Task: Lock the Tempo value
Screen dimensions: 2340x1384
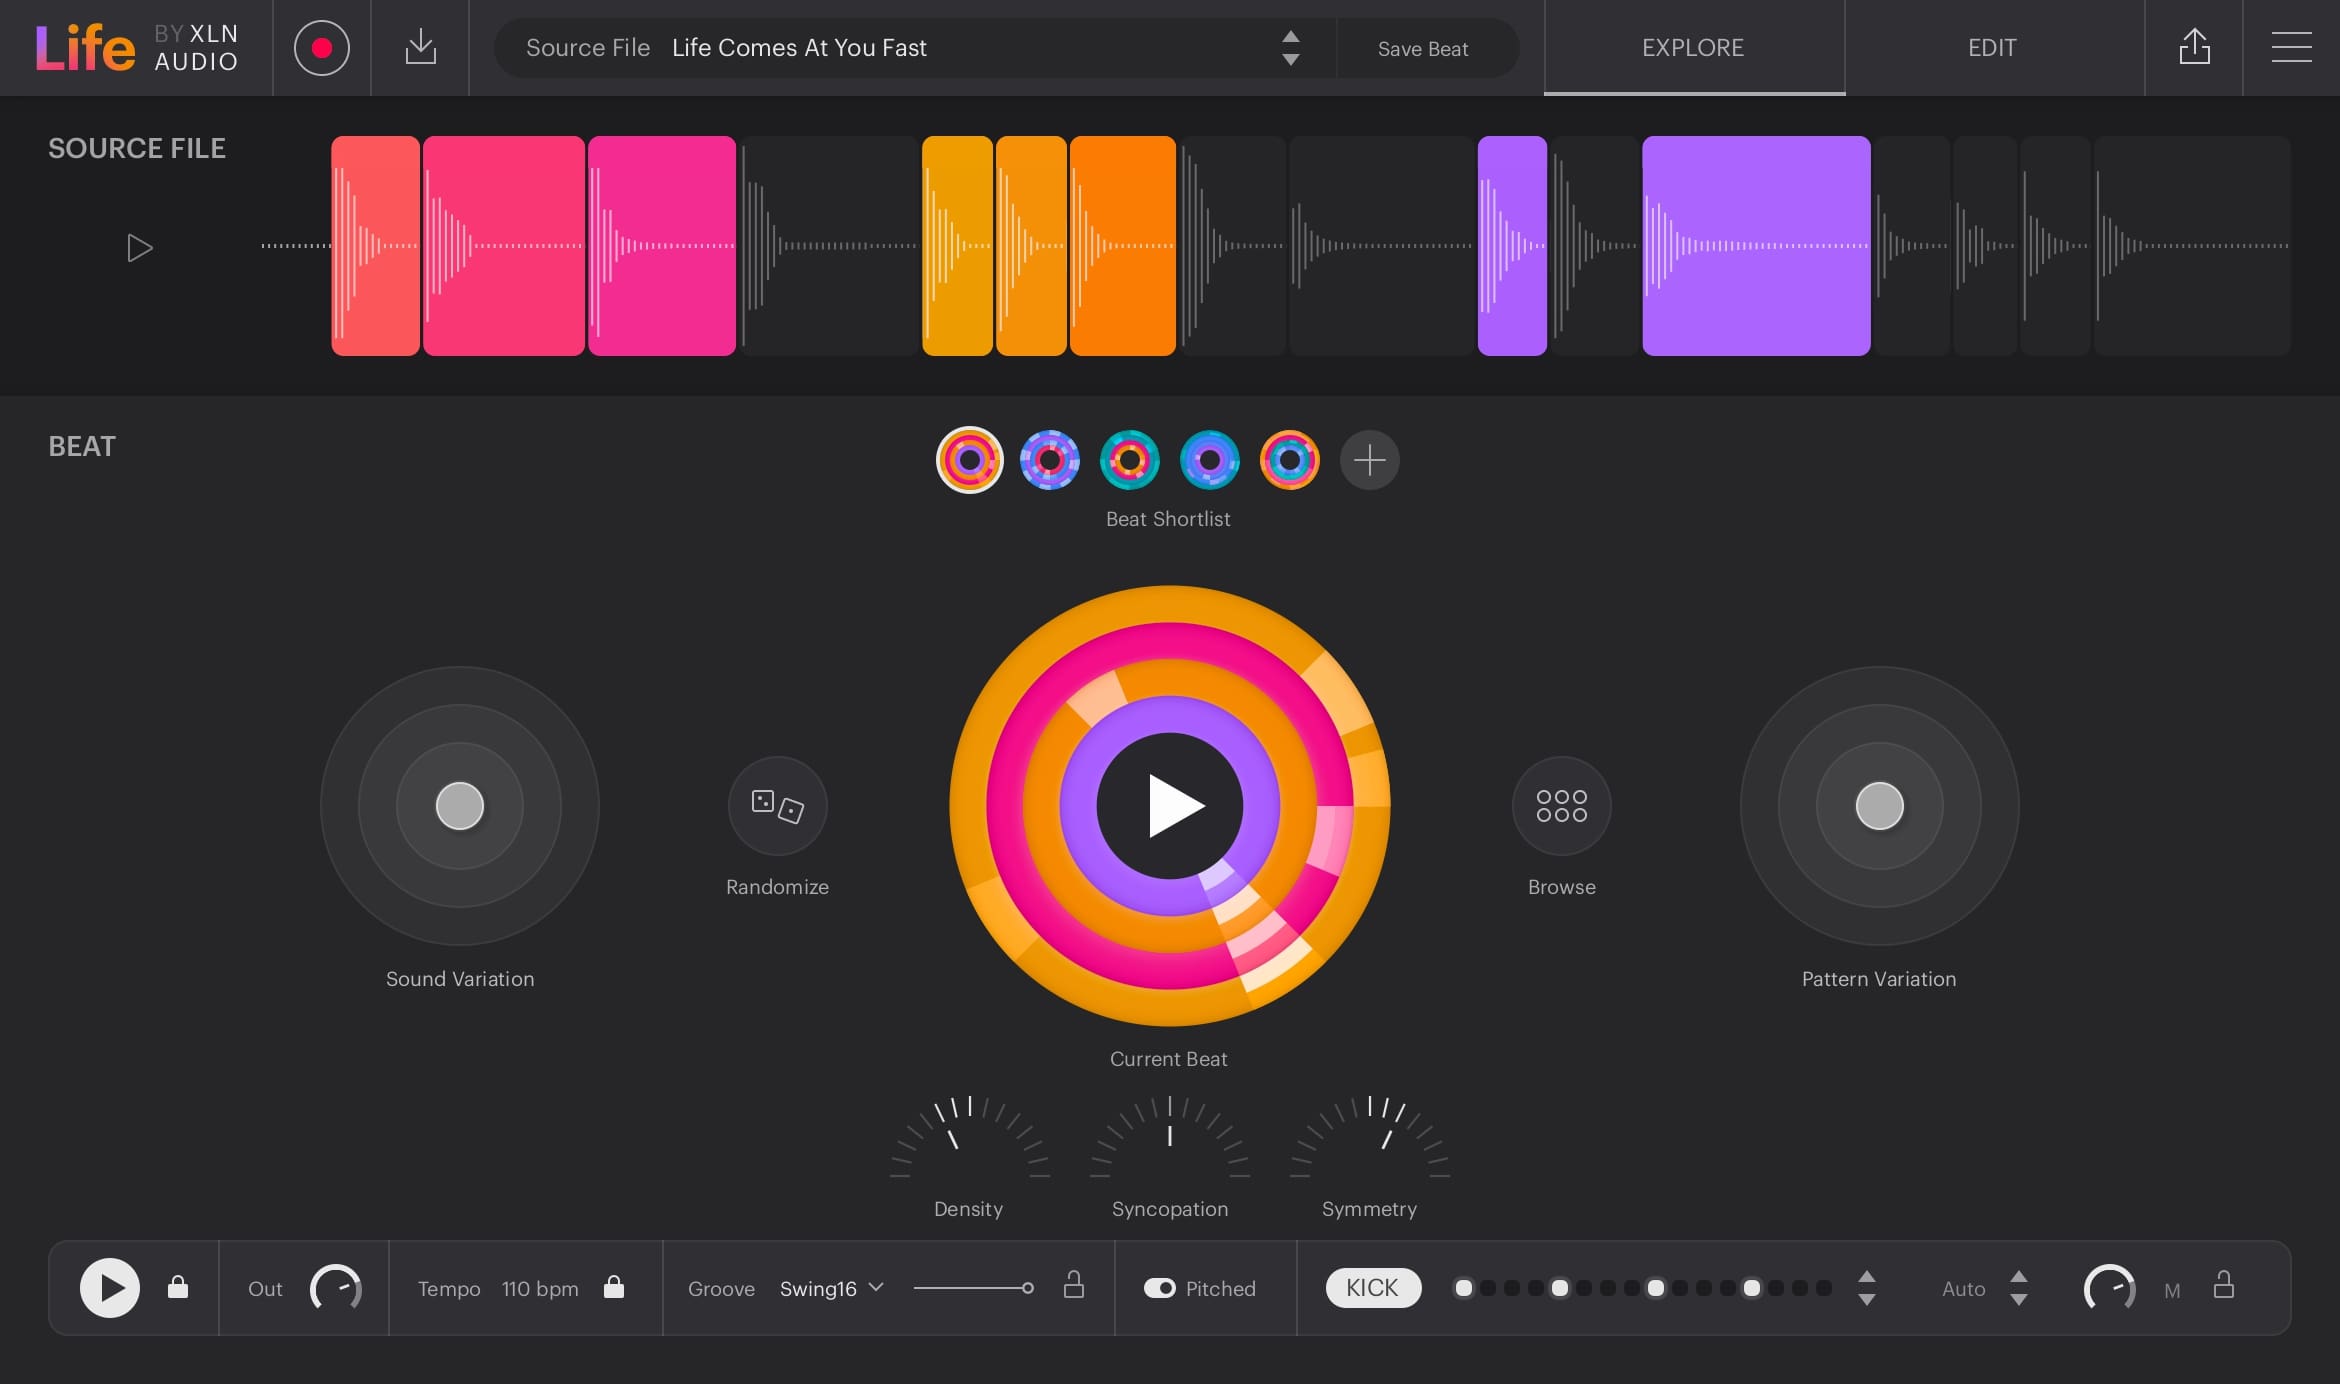Action: [x=614, y=1288]
